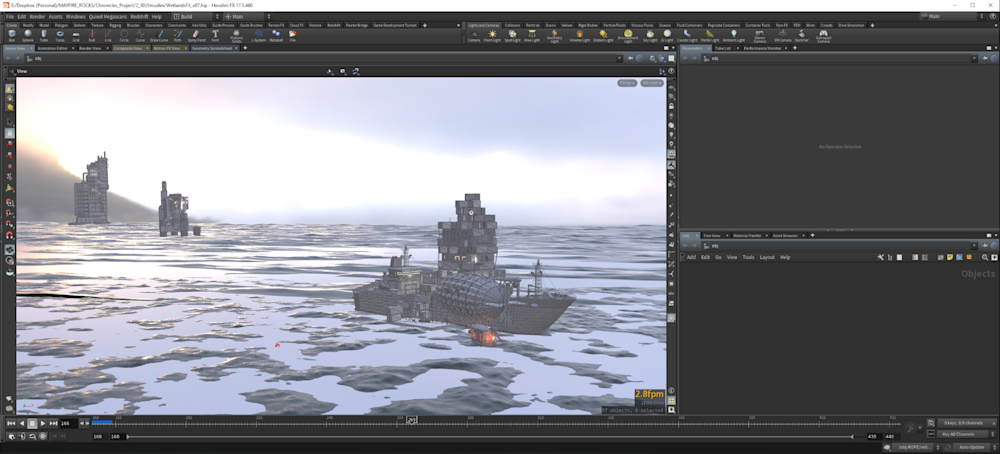Add an Area Light

click(x=532, y=36)
